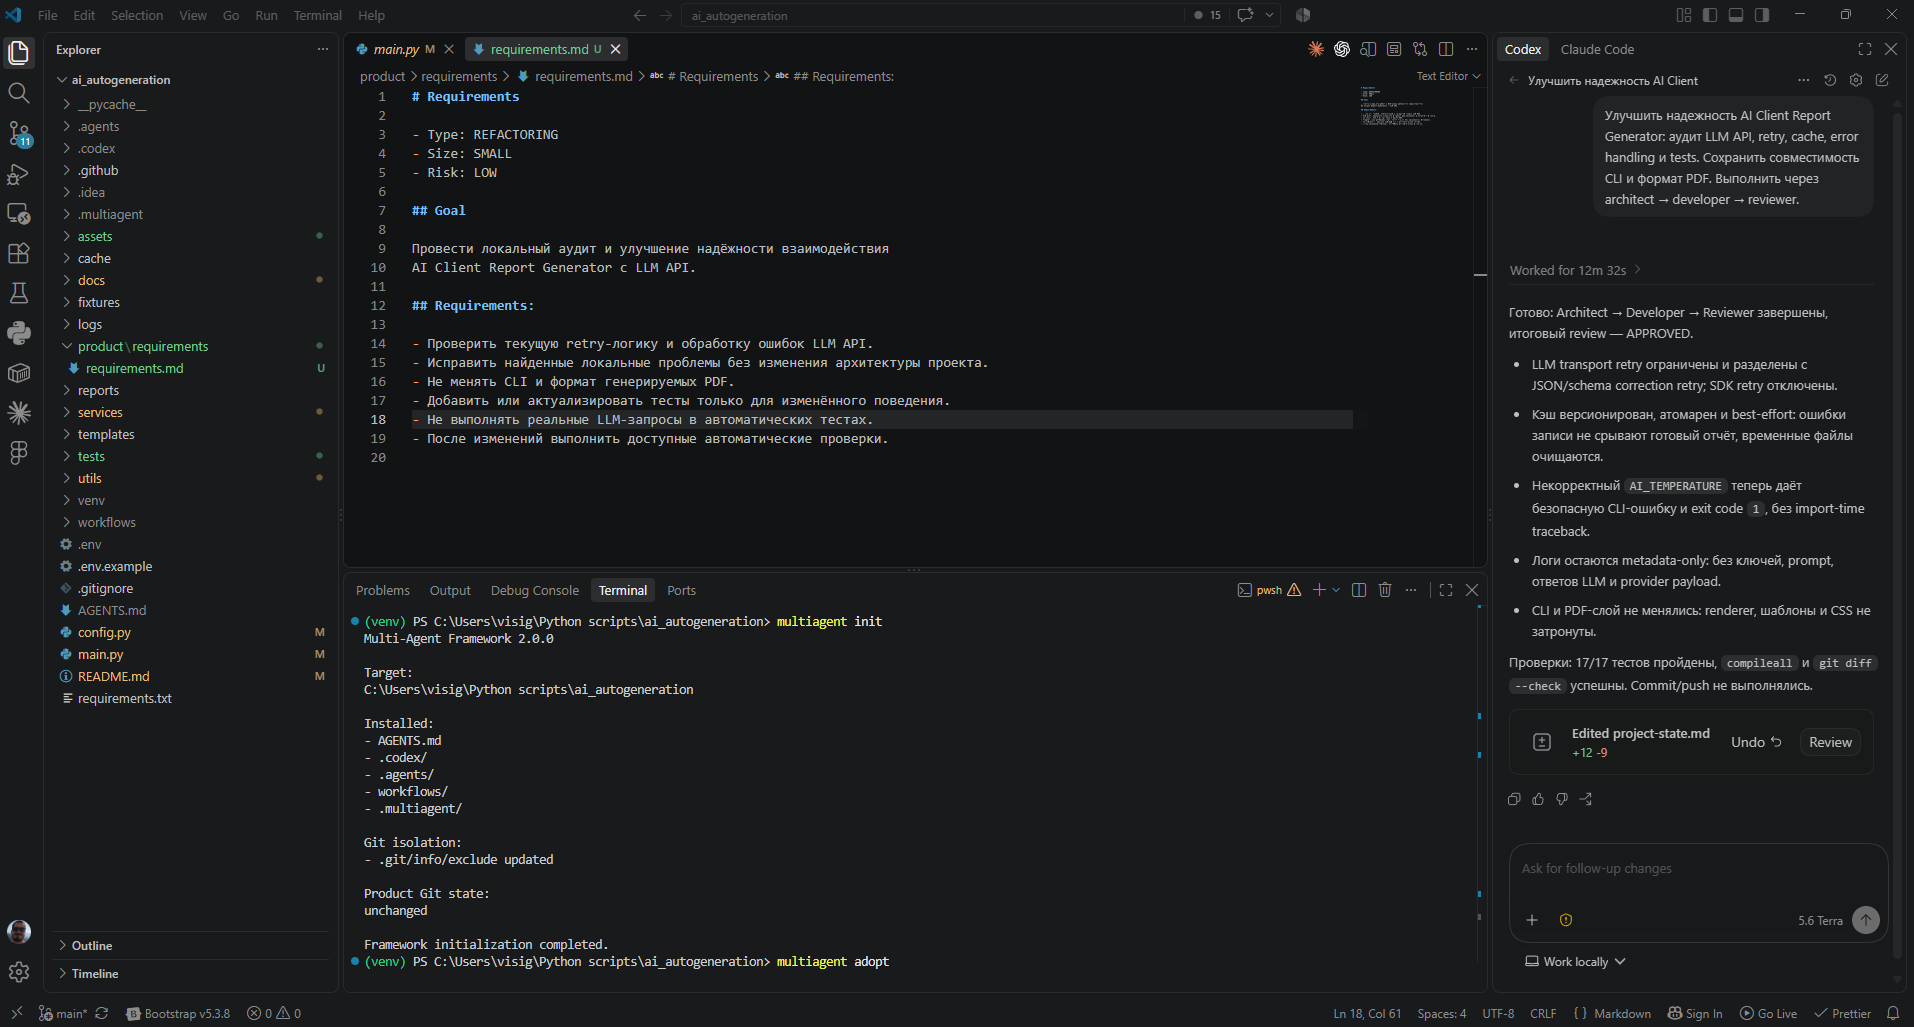Screen dimensions: 1914x1027
Task: Click thumbs up on Codex response
Action: coord(1538,799)
